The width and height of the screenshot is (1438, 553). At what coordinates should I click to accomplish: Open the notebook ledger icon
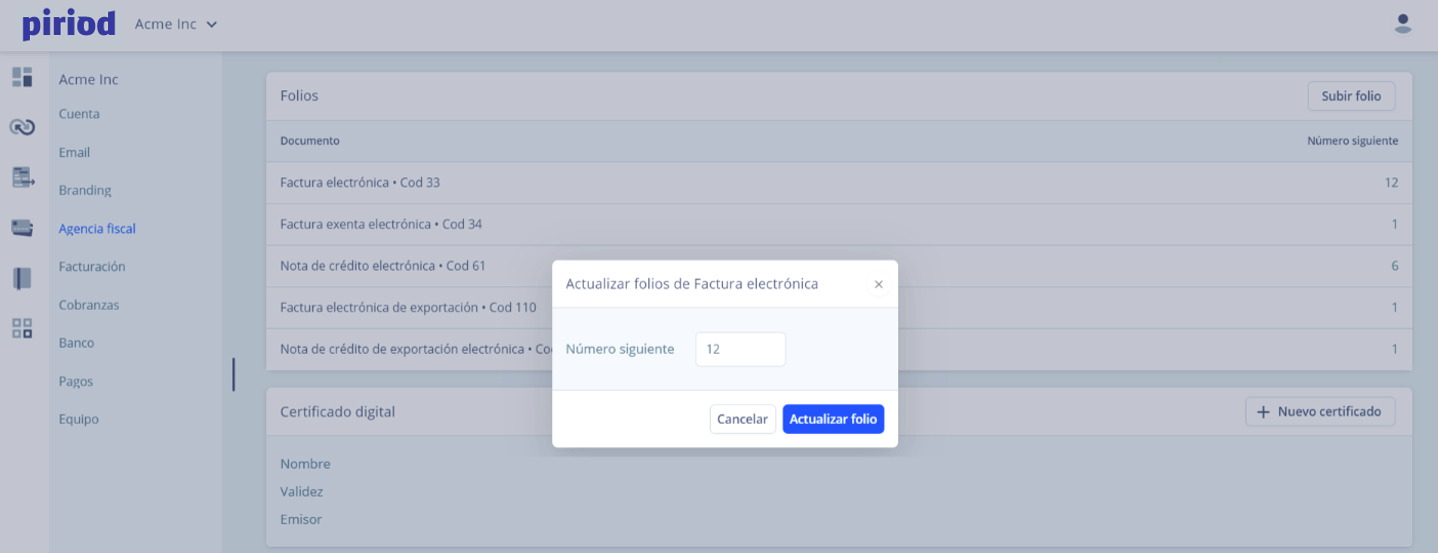[x=22, y=278]
